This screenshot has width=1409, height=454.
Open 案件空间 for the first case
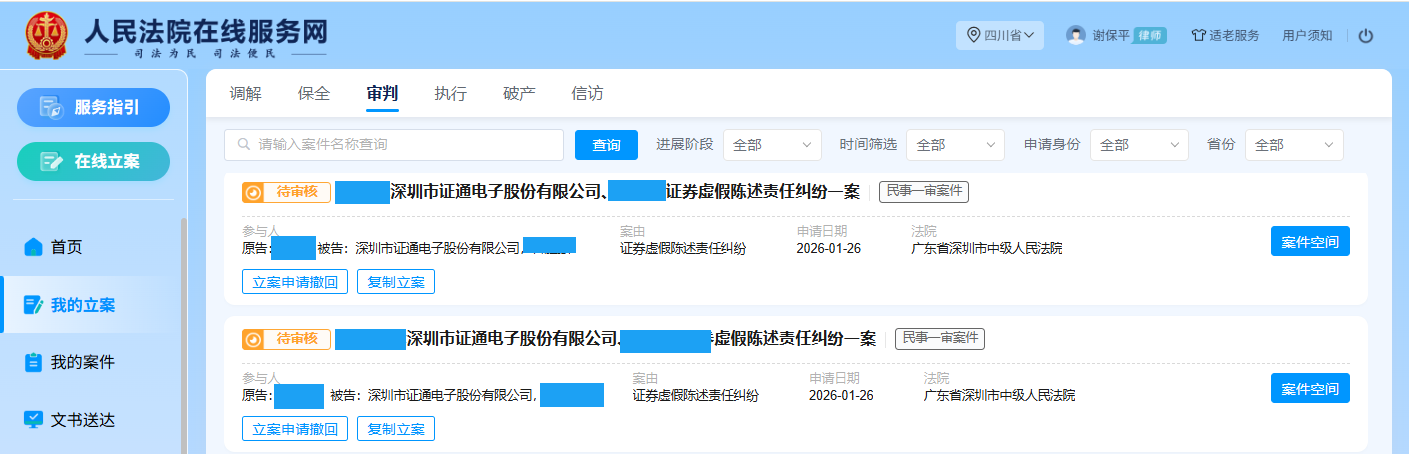click(1310, 241)
